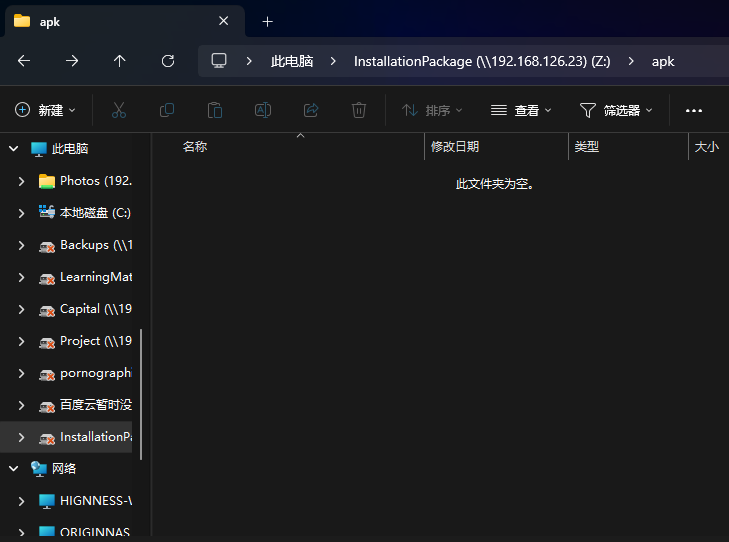This screenshot has width=729, height=542.
Task: Expand the Photos network folder node
Action: point(21,181)
